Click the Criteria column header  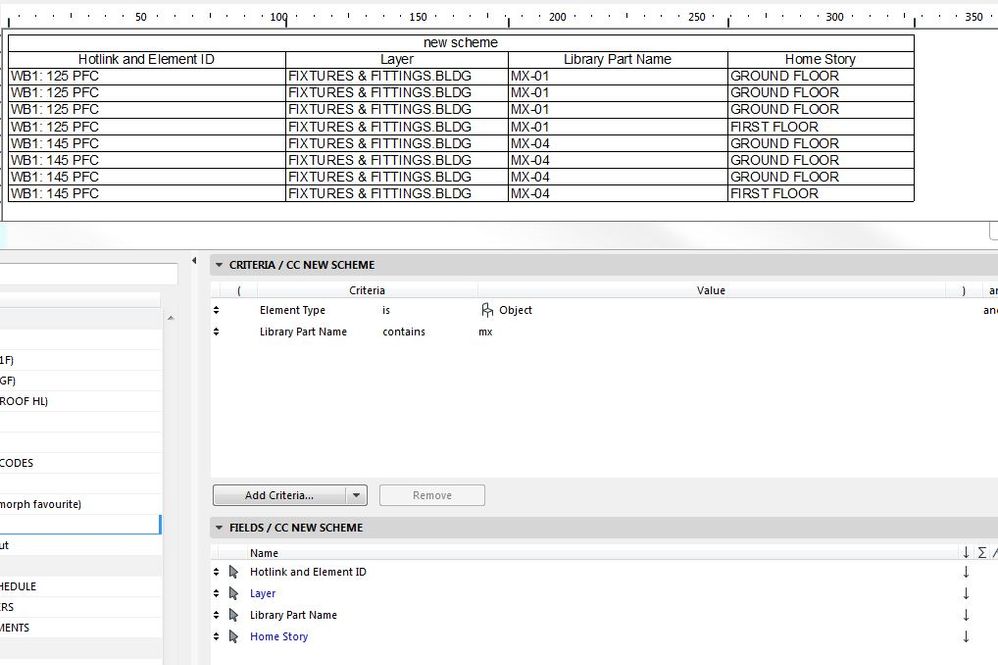367,290
